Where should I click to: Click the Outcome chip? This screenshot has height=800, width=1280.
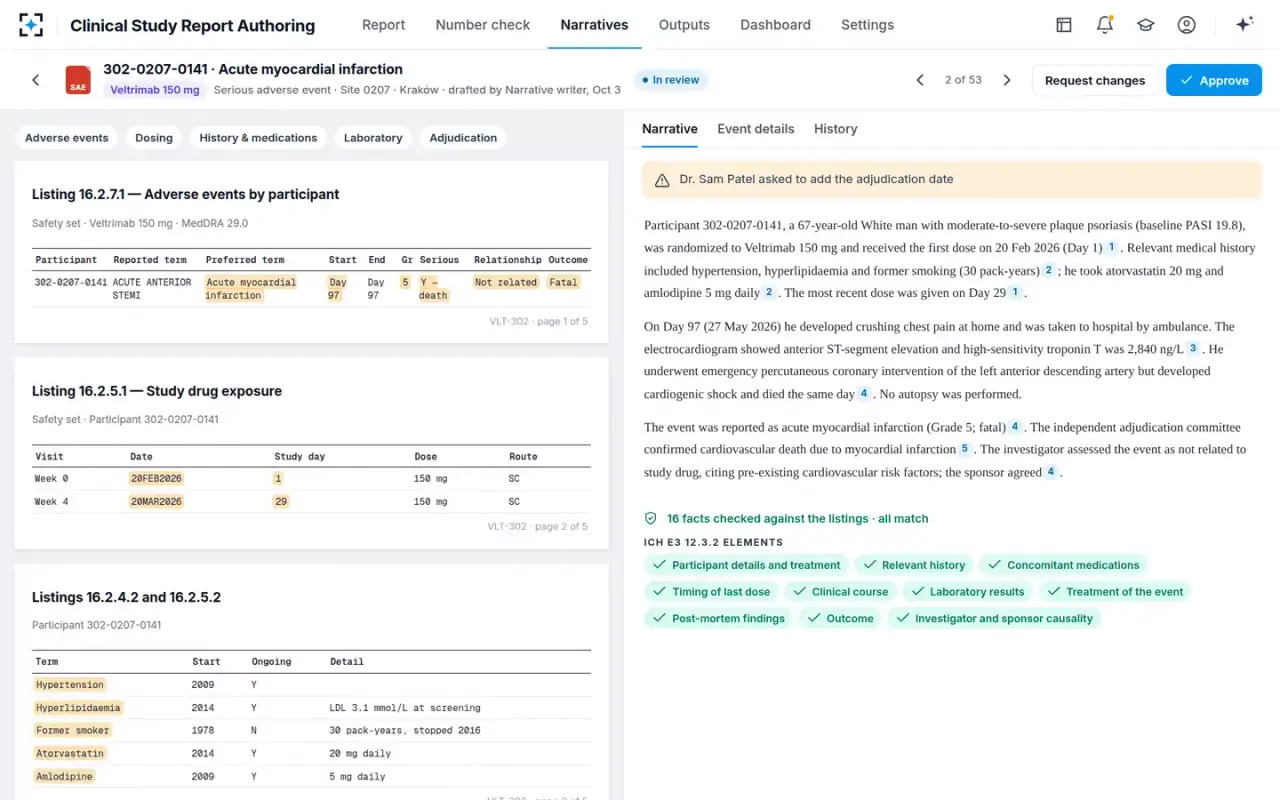pos(840,619)
